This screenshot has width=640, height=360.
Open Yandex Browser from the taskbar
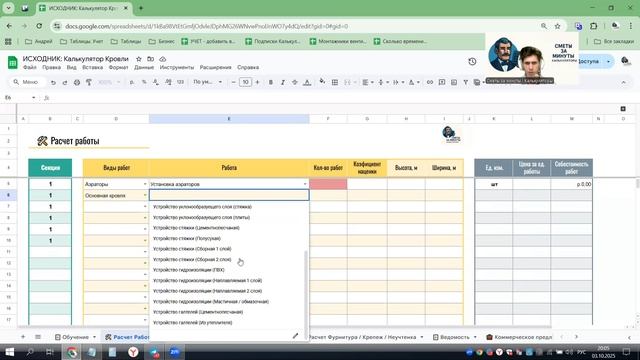click(x=133, y=352)
